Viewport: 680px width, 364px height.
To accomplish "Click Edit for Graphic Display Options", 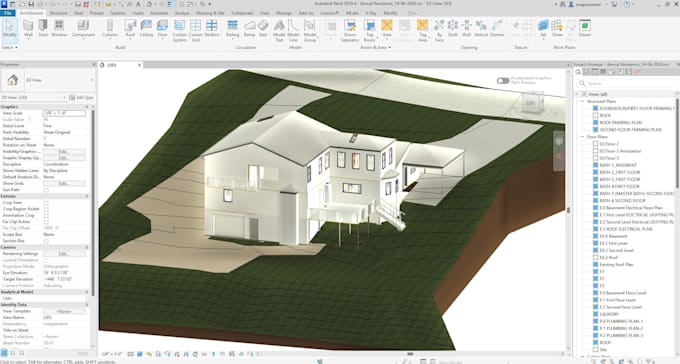I will pos(64,158).
